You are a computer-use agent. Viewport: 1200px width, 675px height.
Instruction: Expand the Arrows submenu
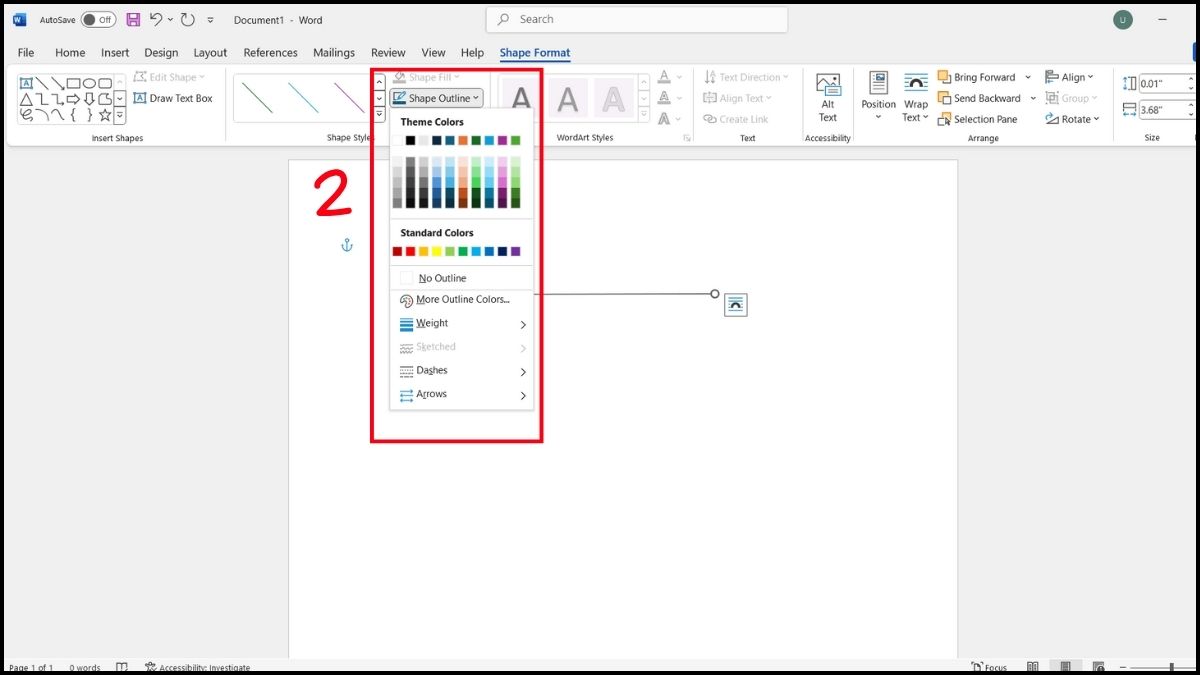pos(461,395)
